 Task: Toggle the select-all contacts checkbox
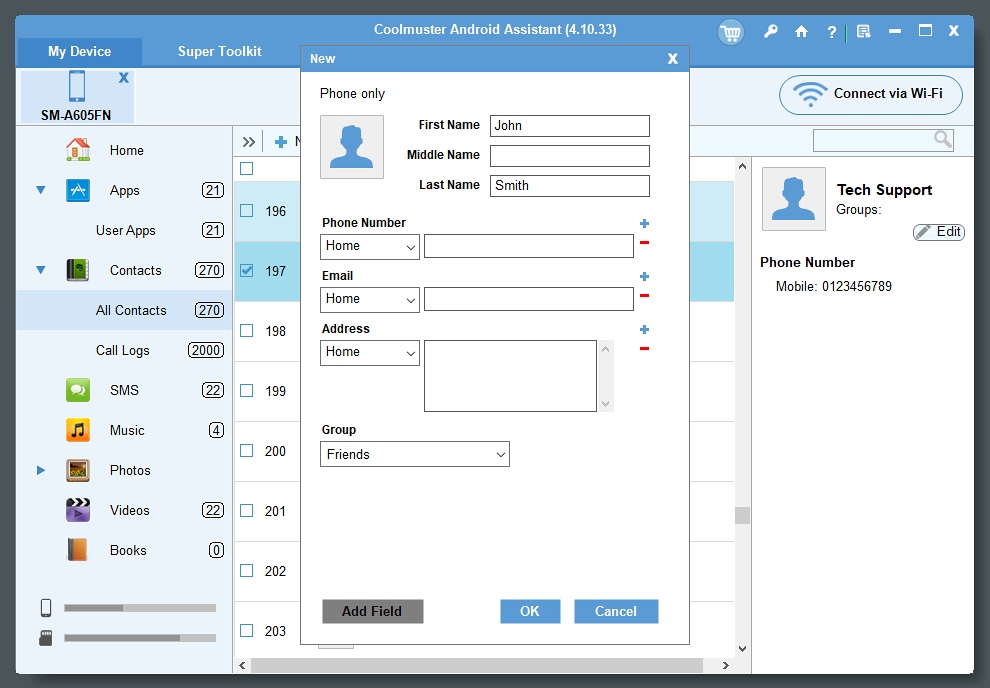(247, 169)
